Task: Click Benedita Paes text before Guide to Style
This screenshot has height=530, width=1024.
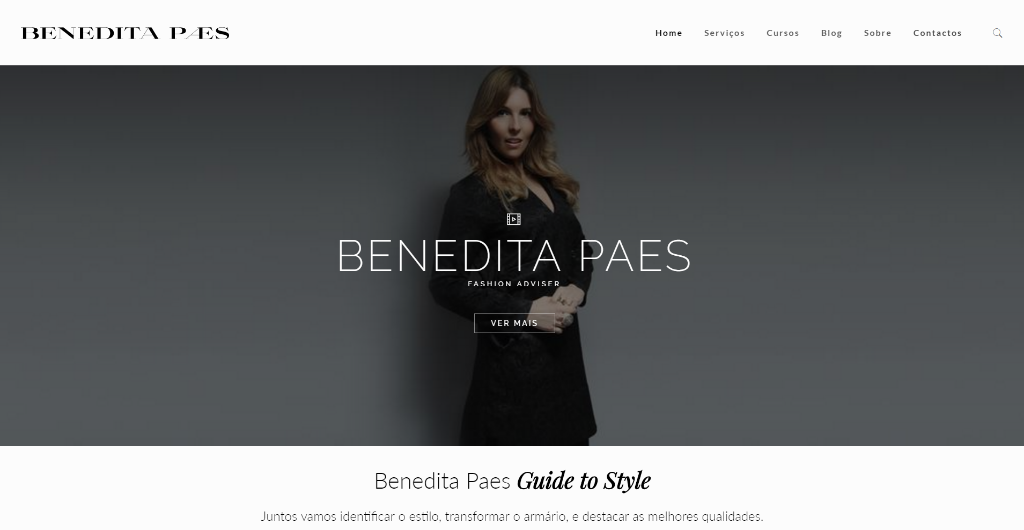Action: click(x=442, y=481)
